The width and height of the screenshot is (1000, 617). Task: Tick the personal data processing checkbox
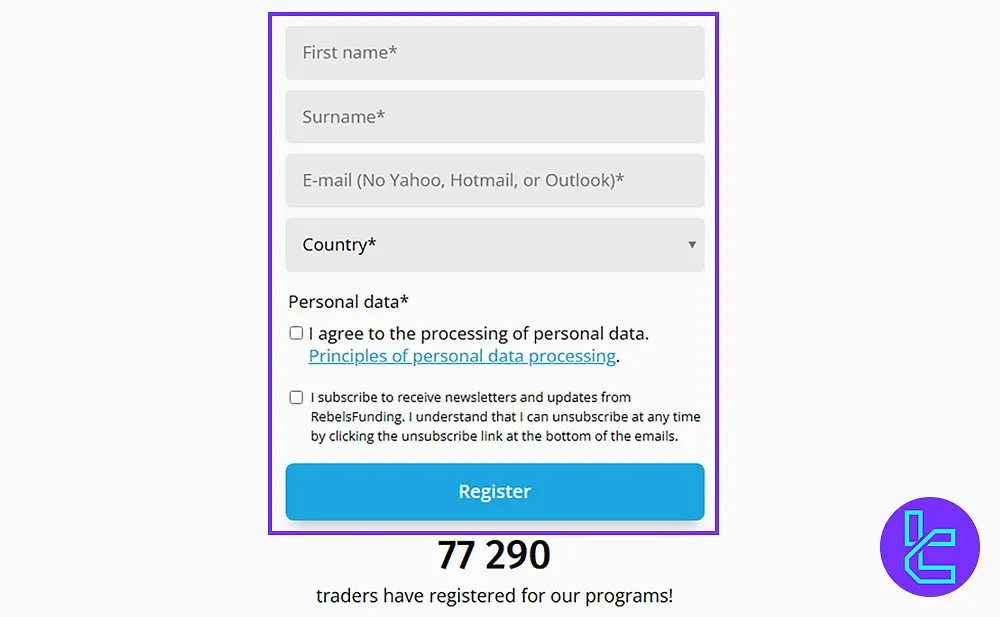coord(296,333)
